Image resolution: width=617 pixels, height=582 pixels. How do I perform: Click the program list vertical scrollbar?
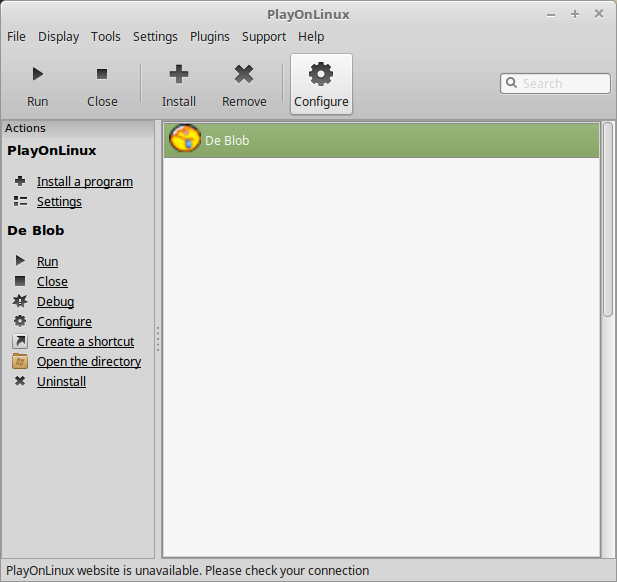point(608,219)
